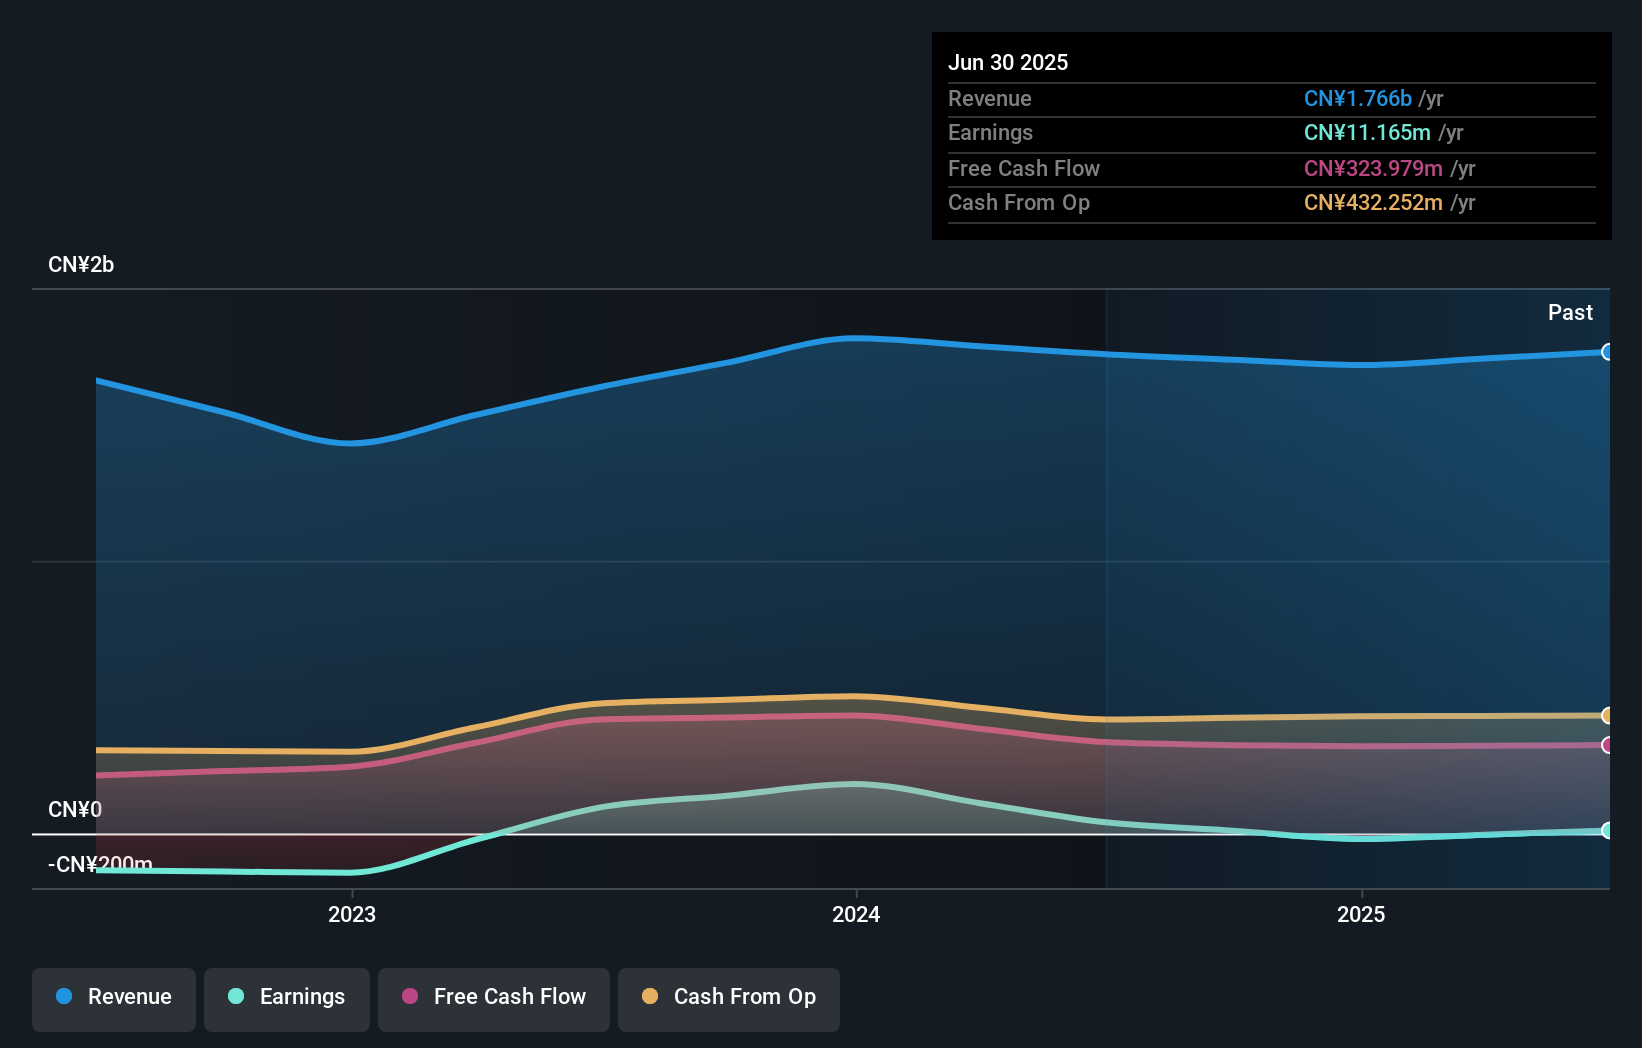Toggle the Free Cash Flow legend button
This screenshot has height=1048, width=1642.
pos(494,999)
